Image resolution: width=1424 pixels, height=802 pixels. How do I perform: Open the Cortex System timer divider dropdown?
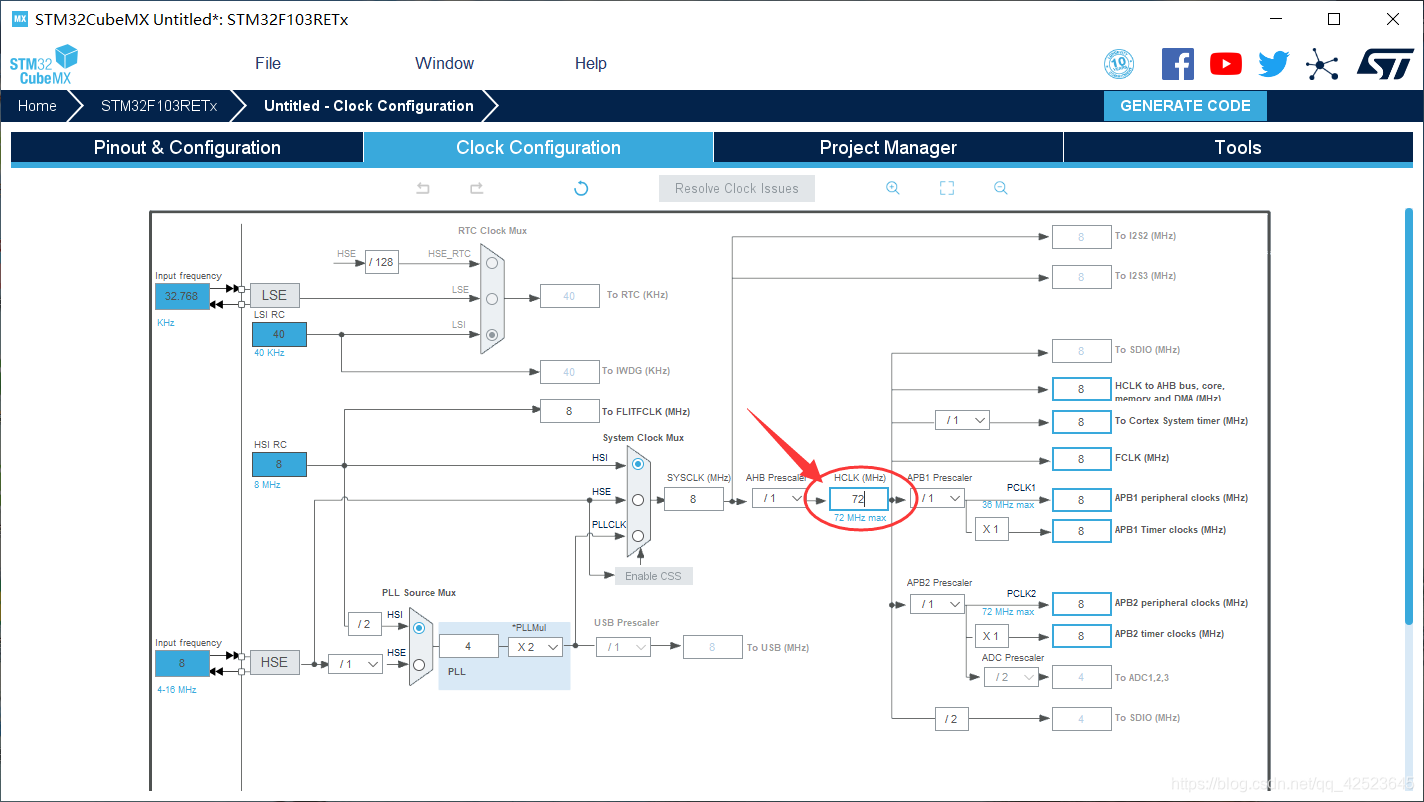[x=962, y=420]
